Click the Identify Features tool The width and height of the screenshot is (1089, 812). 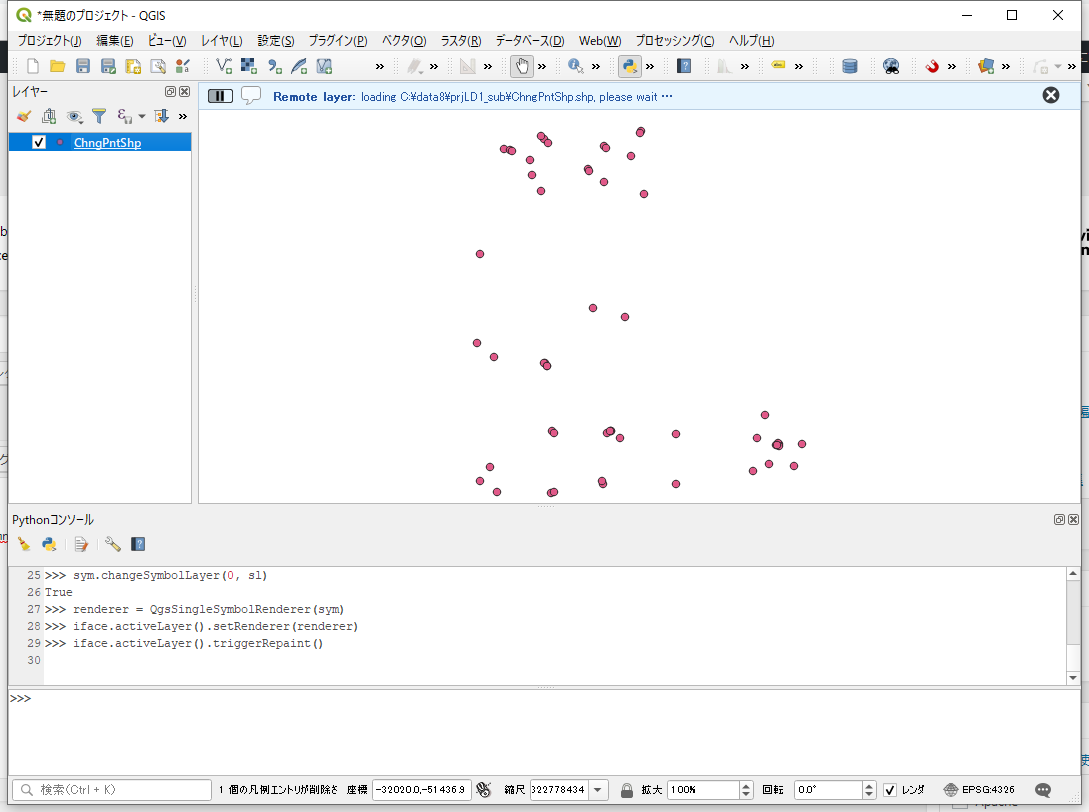click(575, 66)
